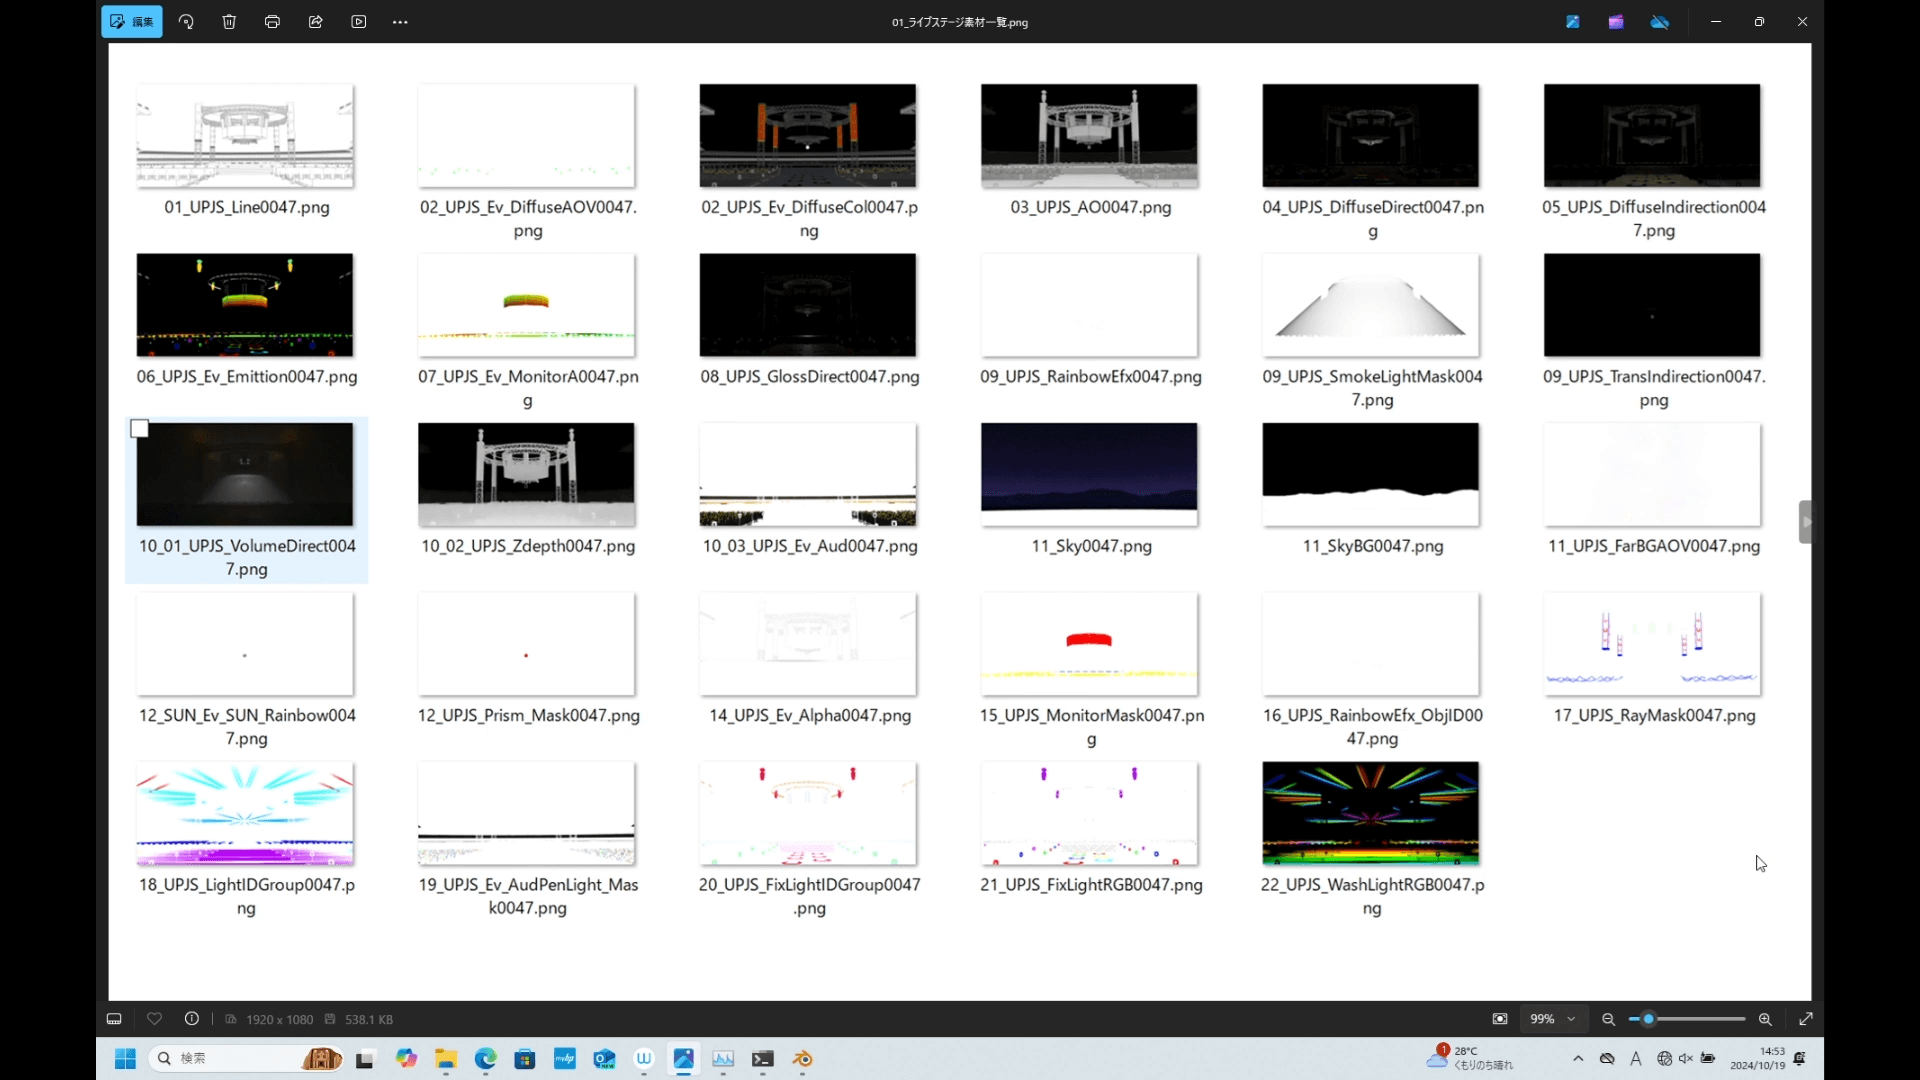Toggle the filmstrip view icon

point(114,1019)
